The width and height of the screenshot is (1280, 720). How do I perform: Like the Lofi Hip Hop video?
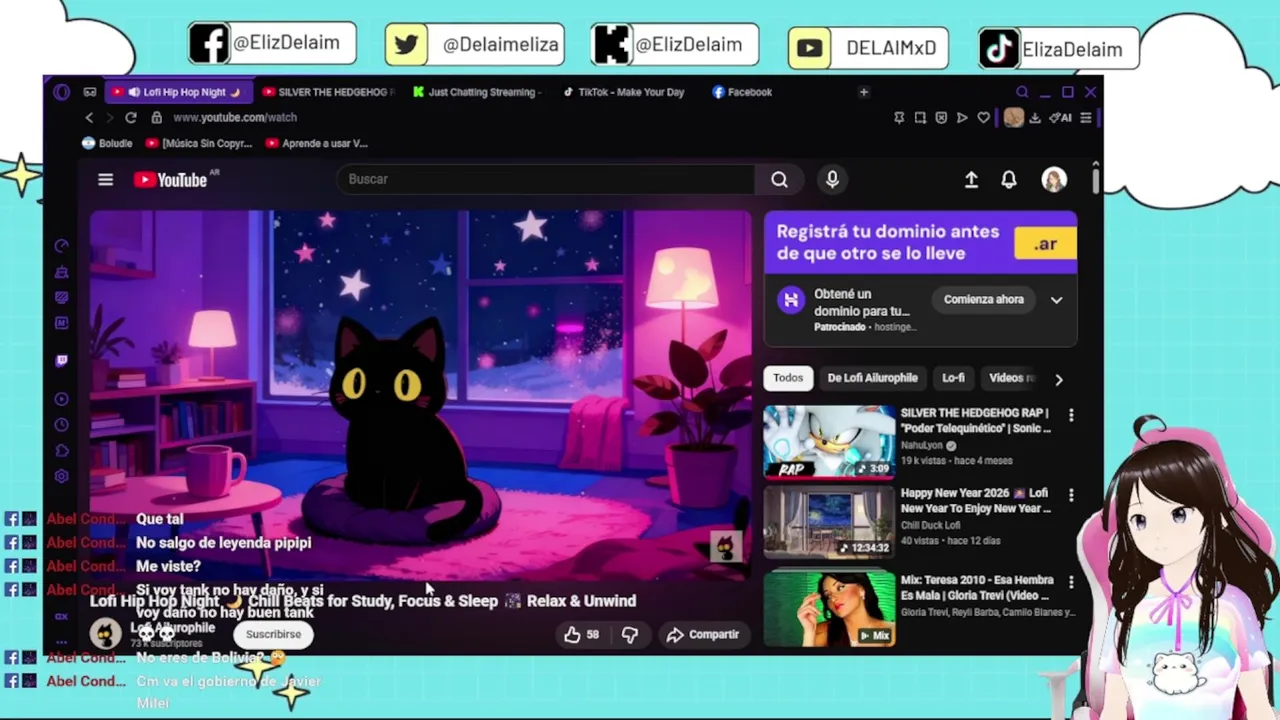pos(581,634)
